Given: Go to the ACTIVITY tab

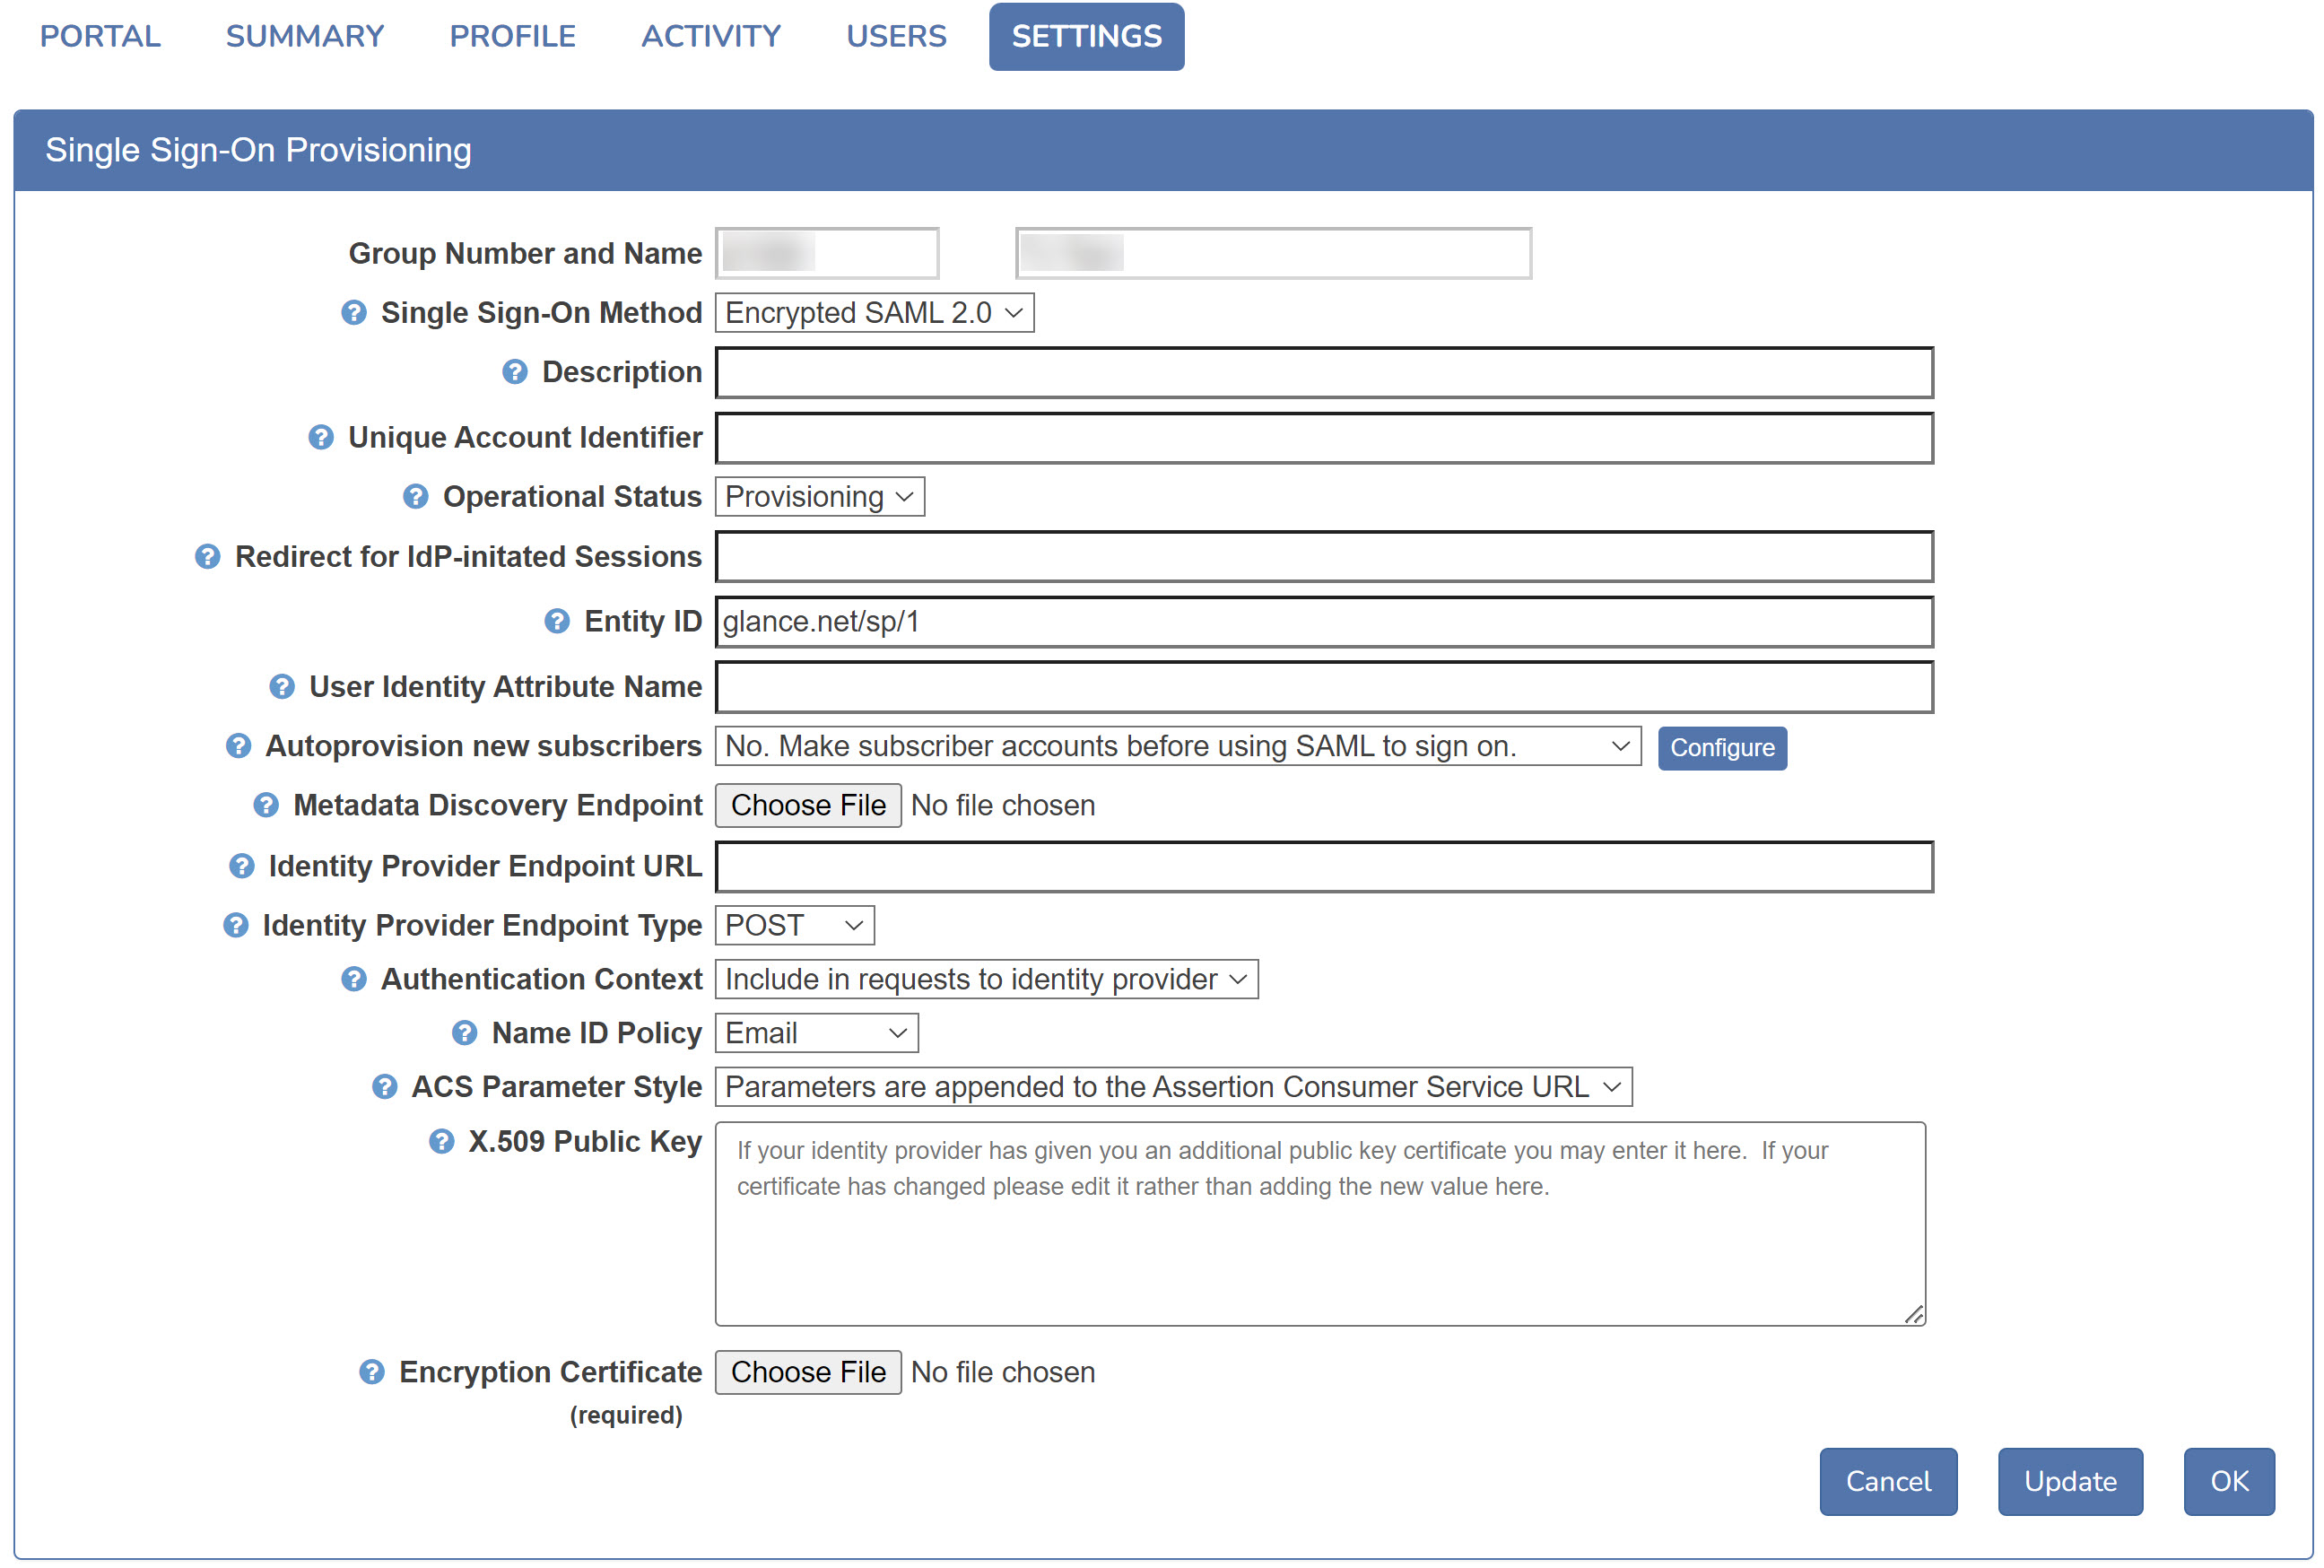Looking at the screenshot, I should (710, 36).
